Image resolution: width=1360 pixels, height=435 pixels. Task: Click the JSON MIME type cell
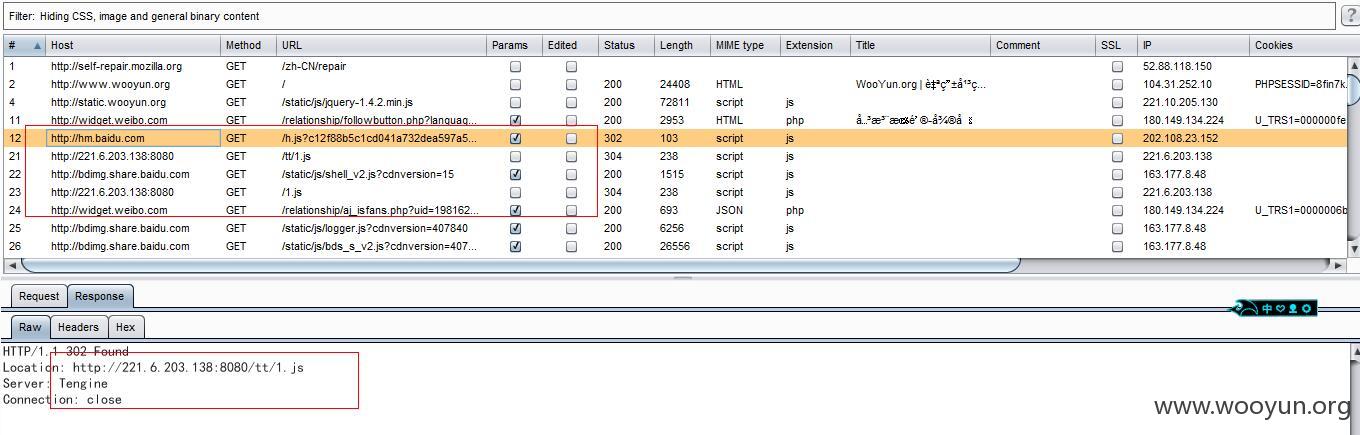(x=746, y=210)
